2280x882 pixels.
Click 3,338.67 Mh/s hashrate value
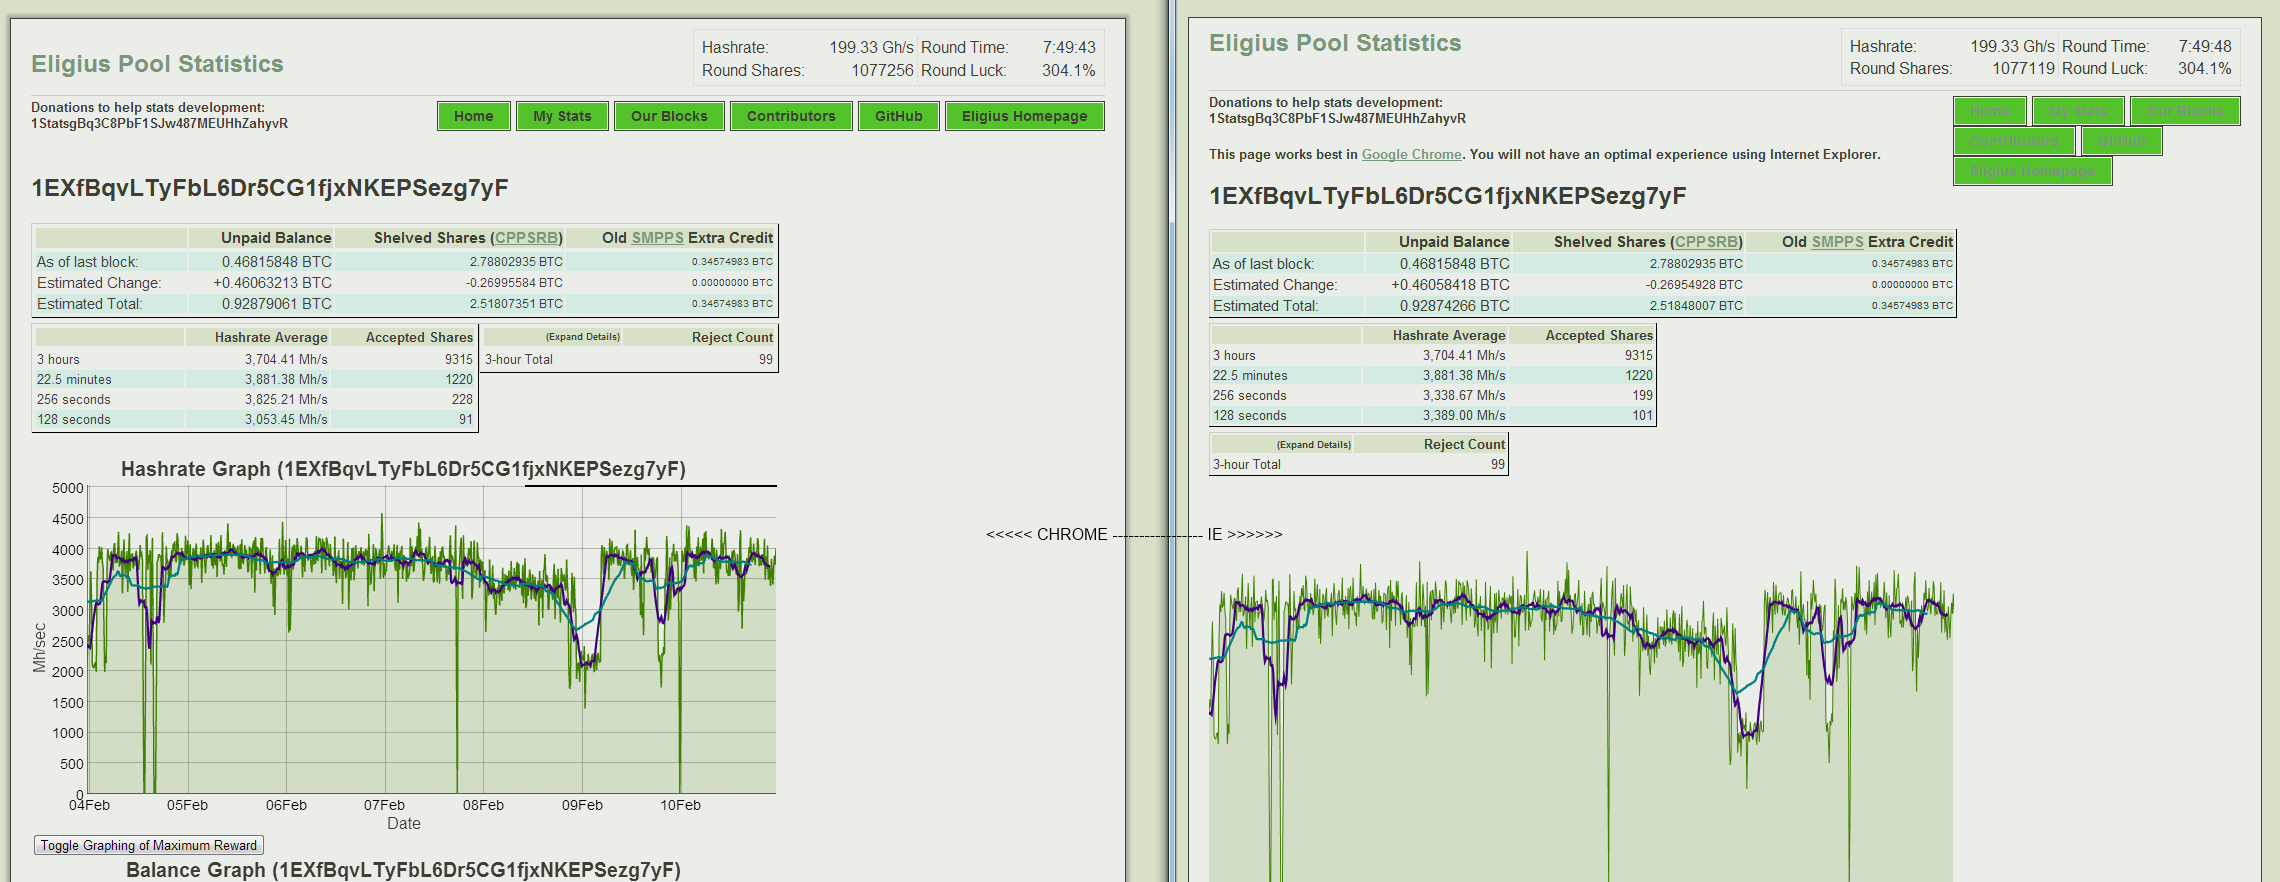[x=1464, y=395]
